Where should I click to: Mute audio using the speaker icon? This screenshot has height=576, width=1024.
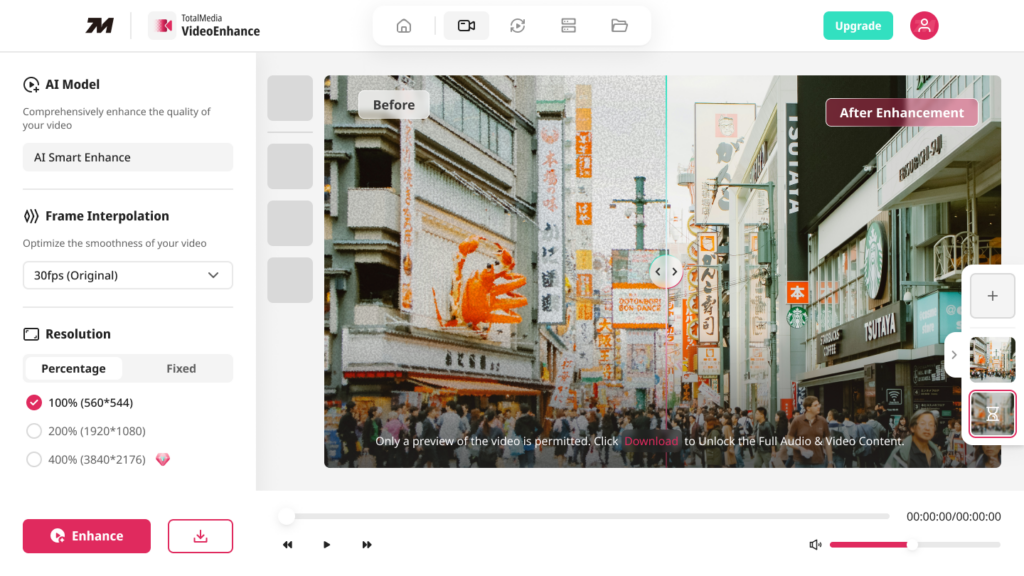coord(815,545)
